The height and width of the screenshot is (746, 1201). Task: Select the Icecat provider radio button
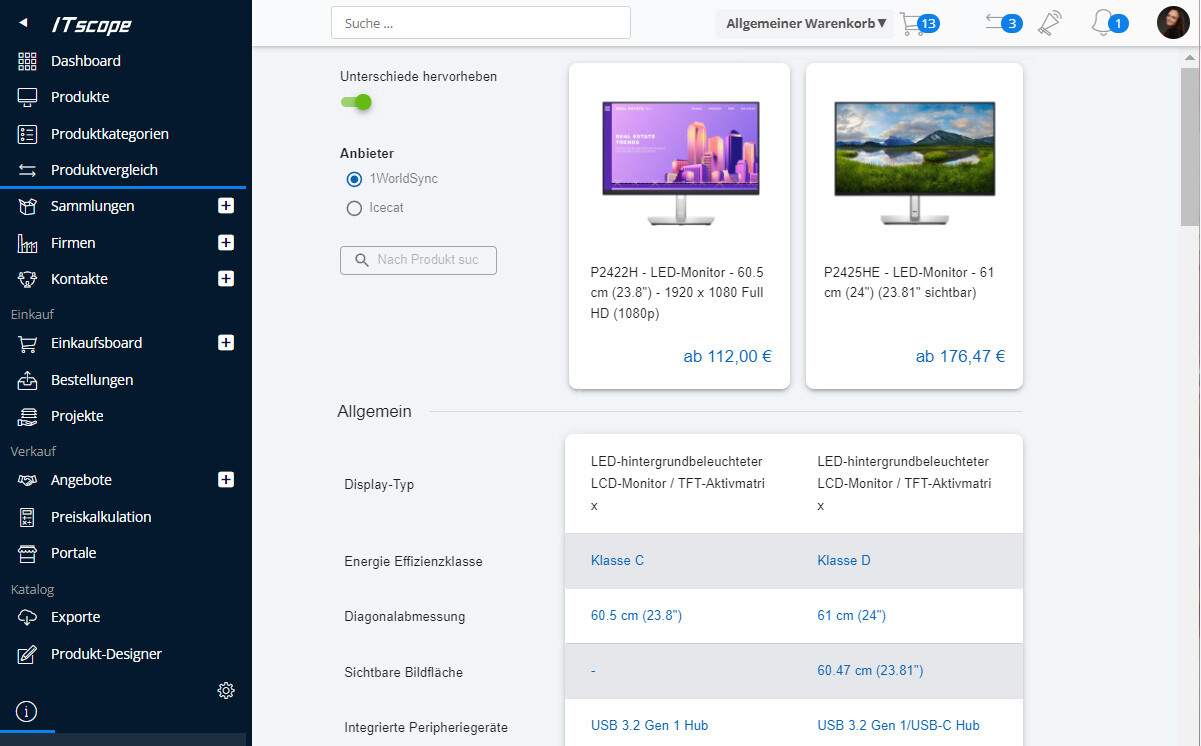point(354,208)
